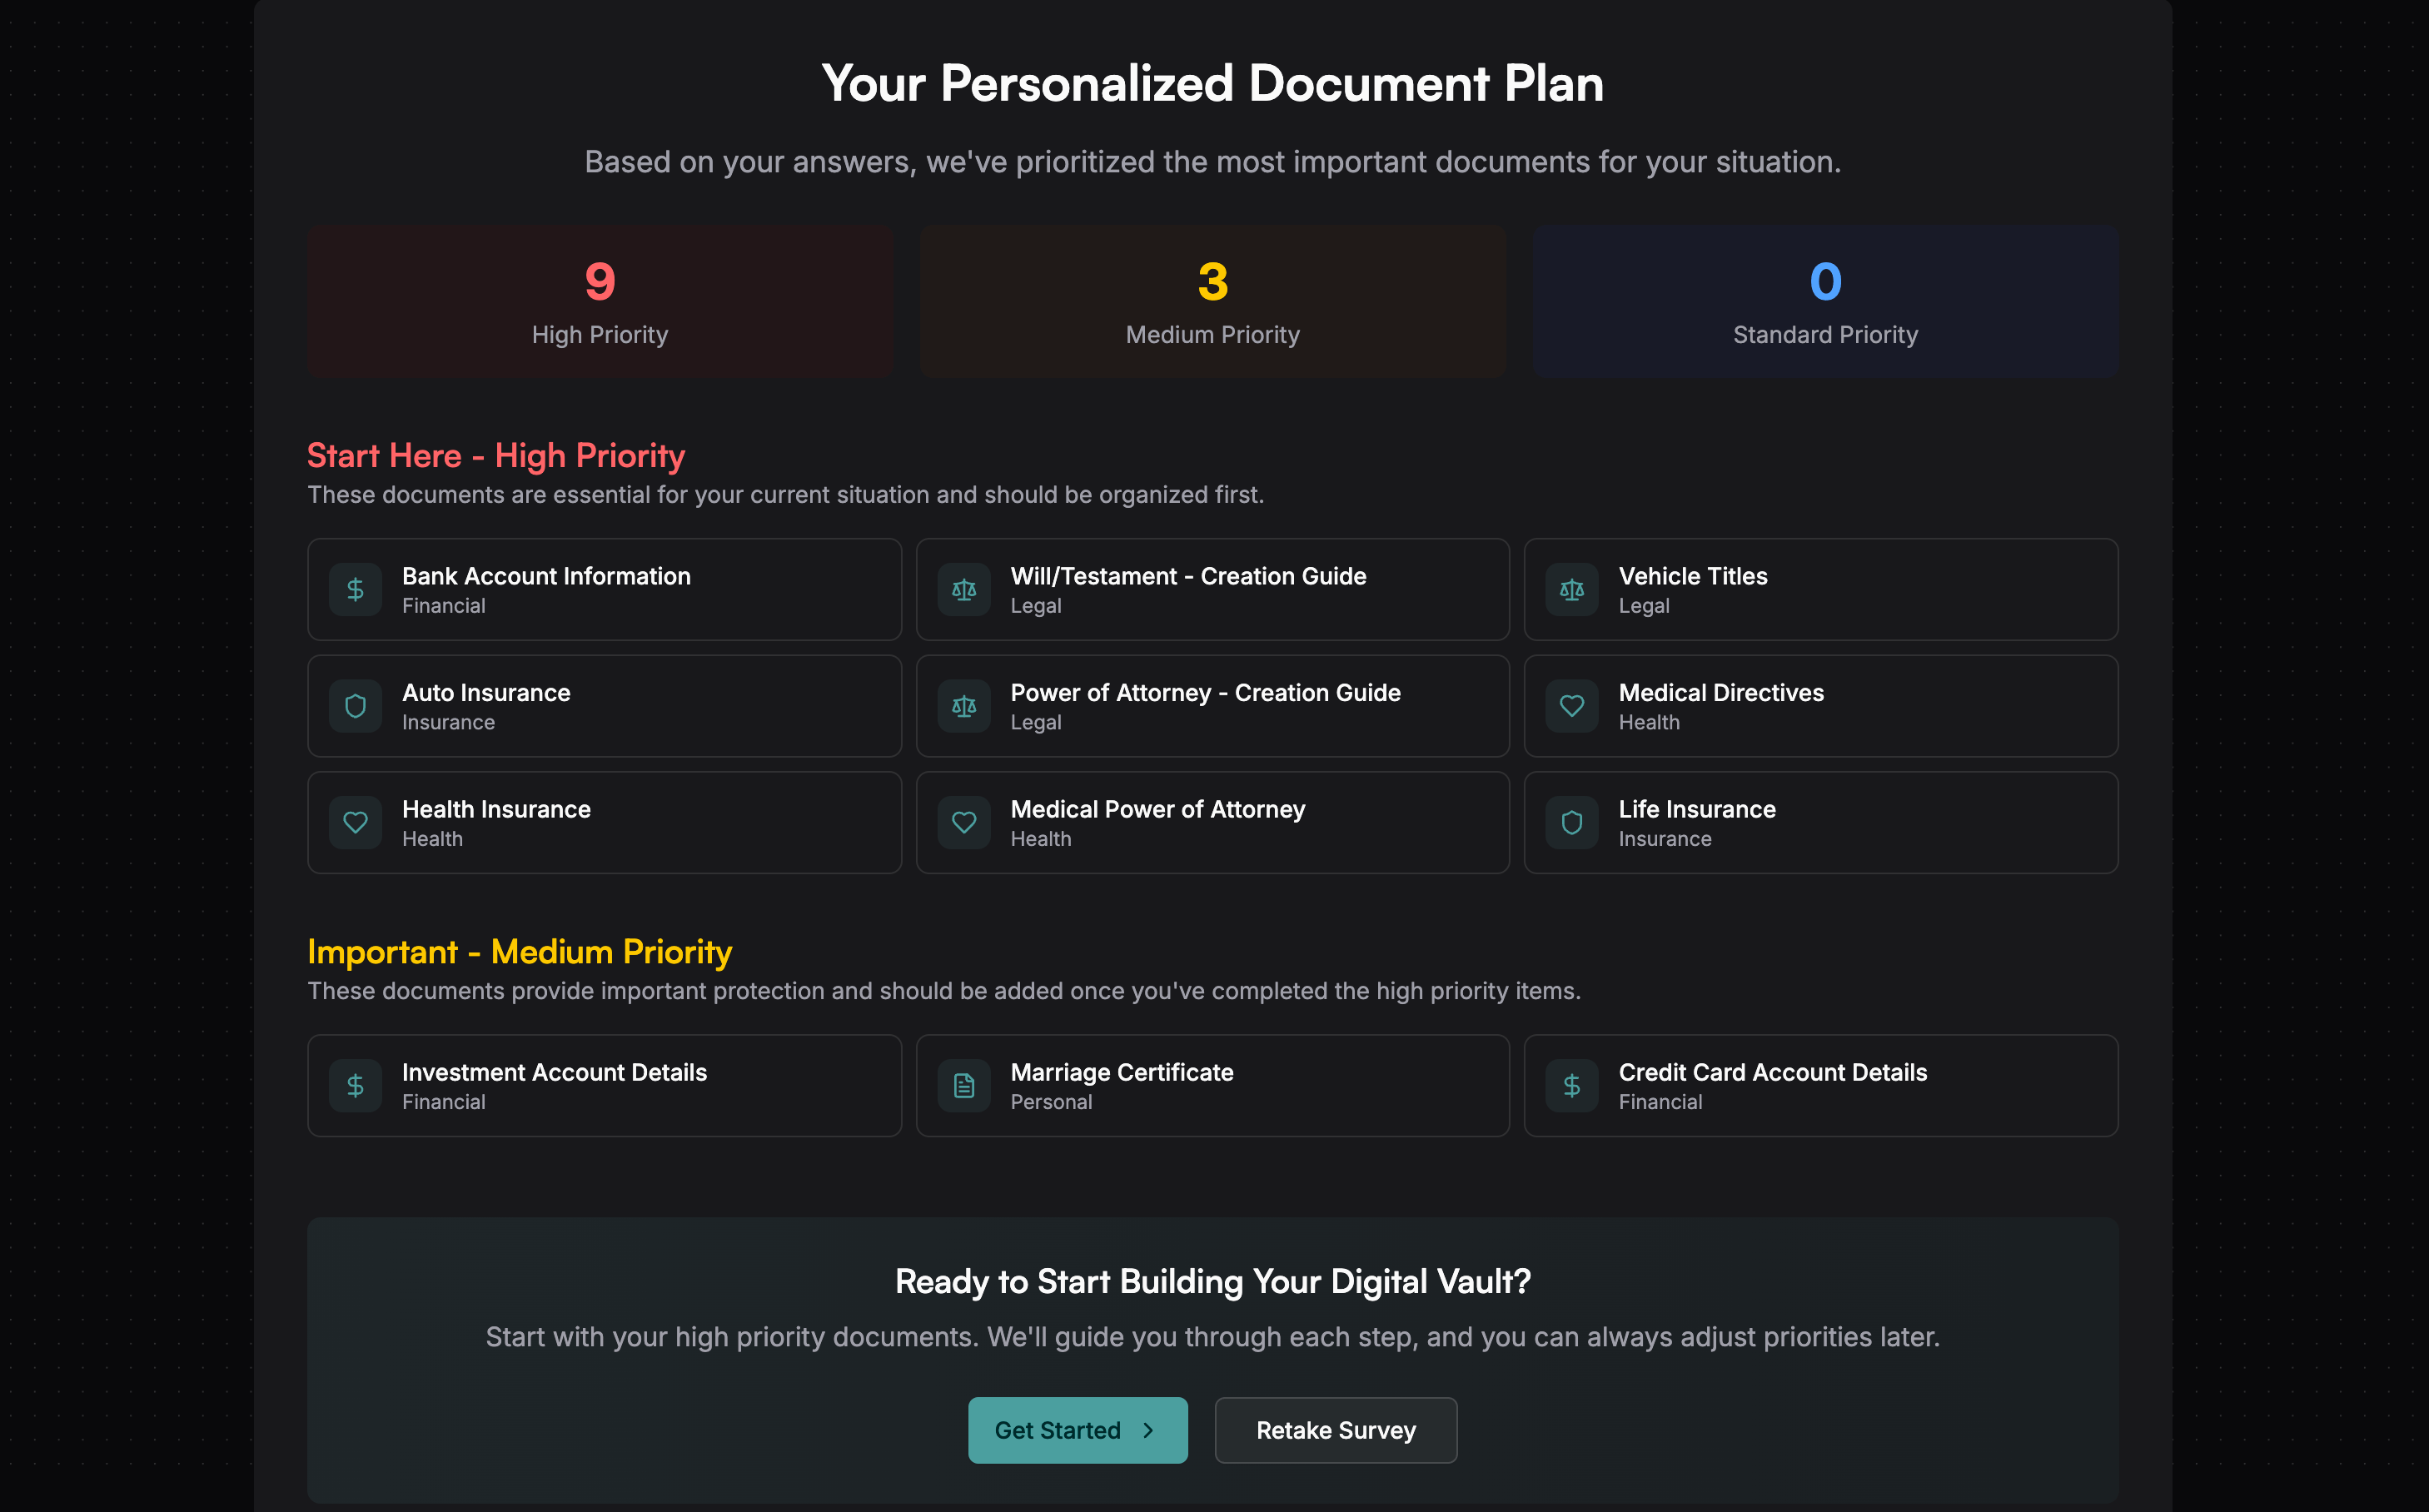Click the Your Personalized Document Plan heading
Screen dimensions: 2429x1512
click(1212, 84)
